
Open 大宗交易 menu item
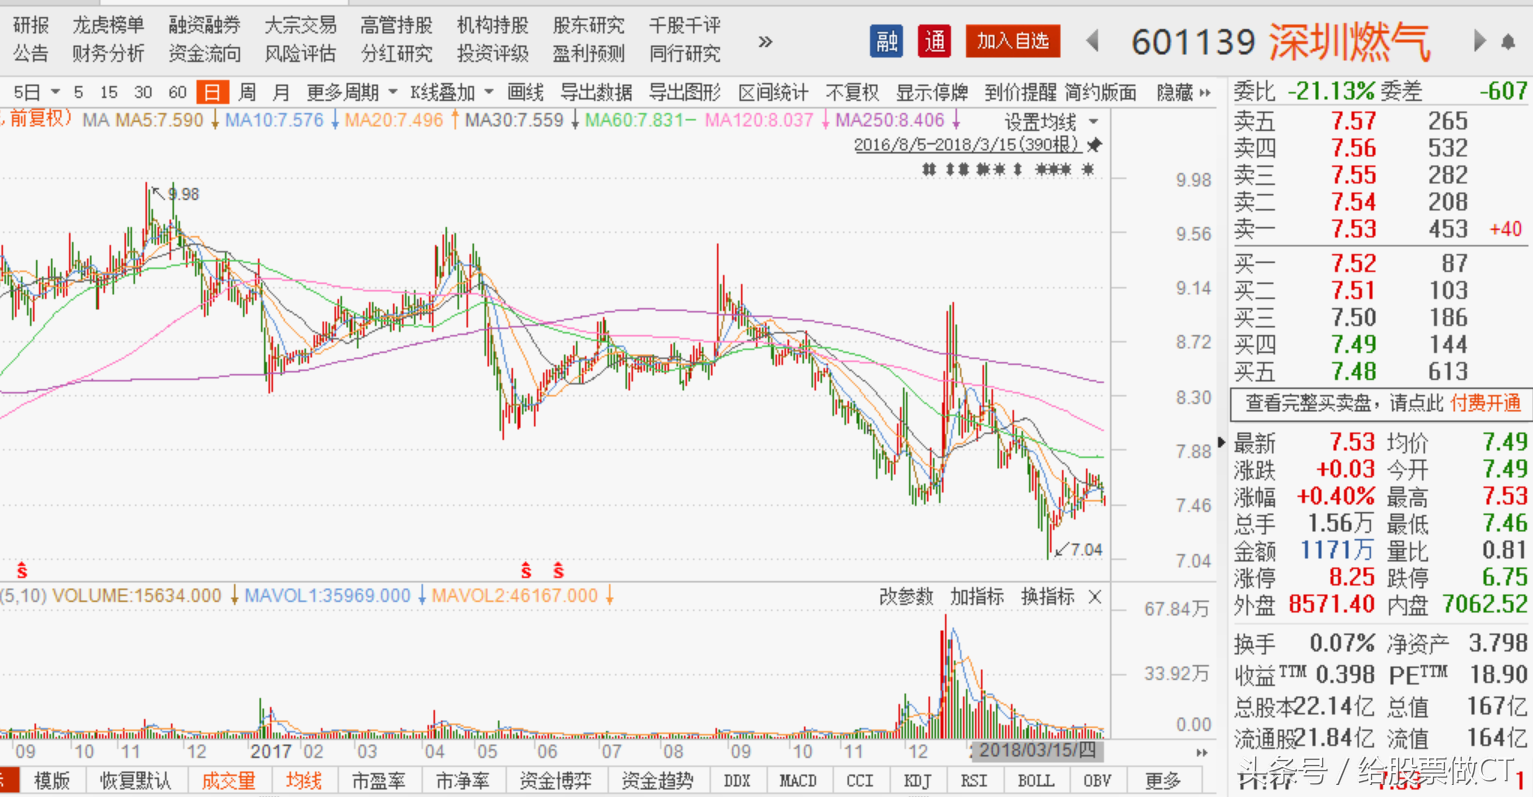300,25
